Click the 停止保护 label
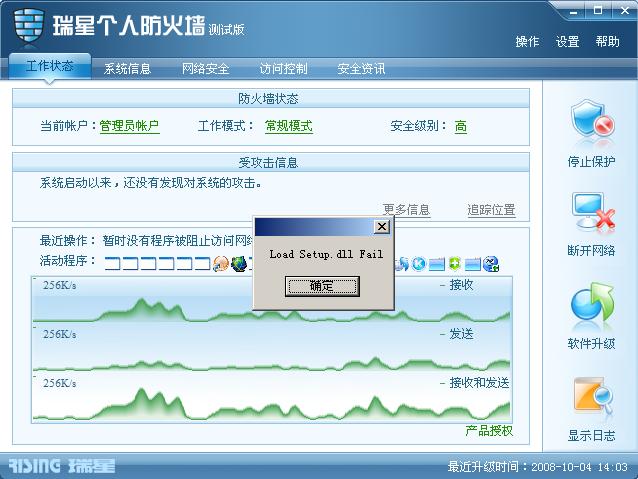The height and width of the screenshot is (479, 638). (x=592, y=162)
